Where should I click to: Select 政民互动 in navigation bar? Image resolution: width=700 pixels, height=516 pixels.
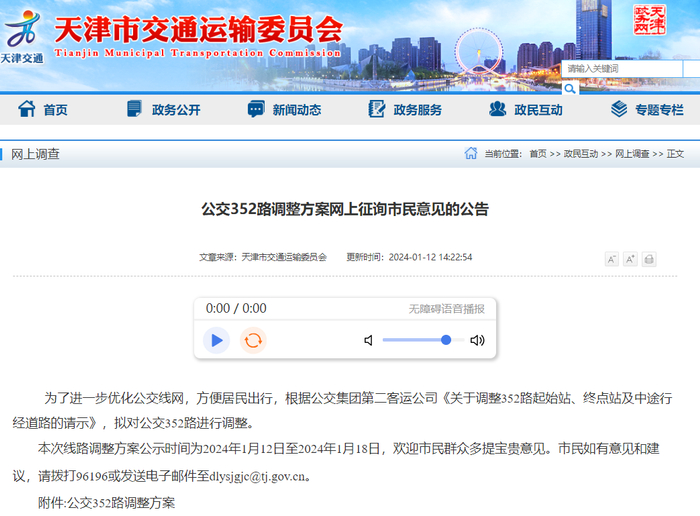coord(525,109)
